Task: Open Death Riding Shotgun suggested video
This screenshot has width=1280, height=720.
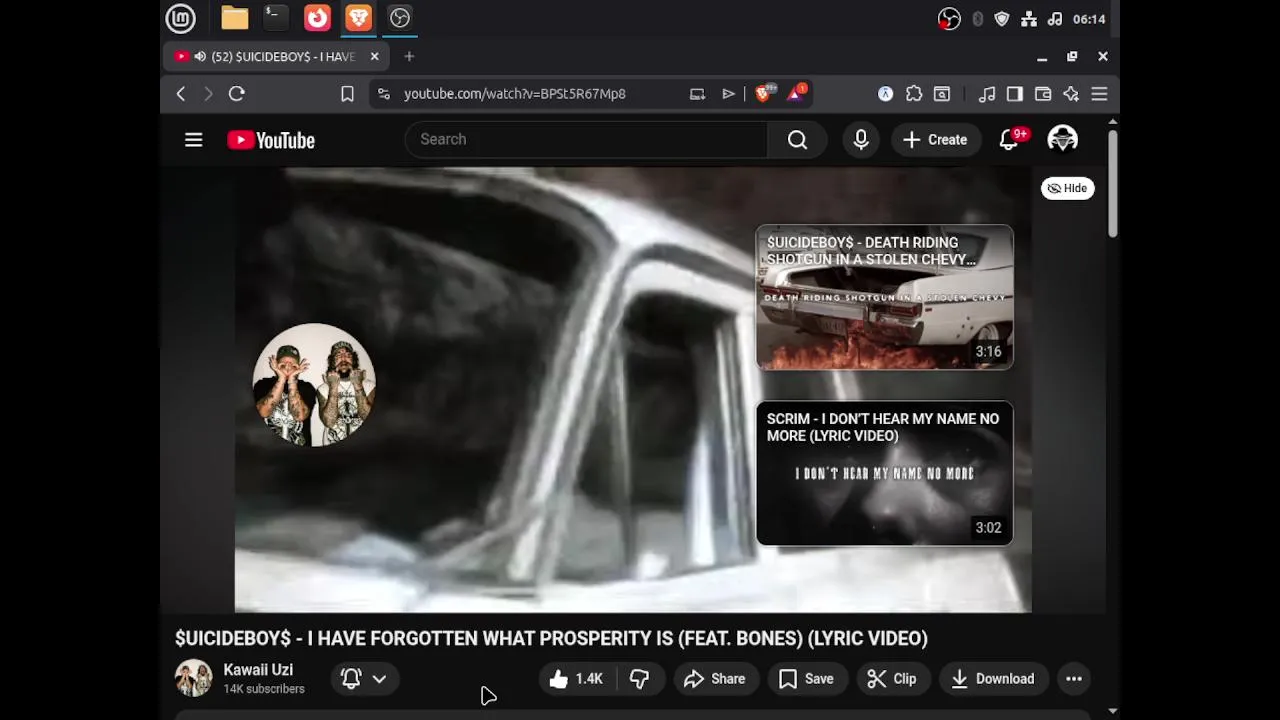Action: (885, 298)
